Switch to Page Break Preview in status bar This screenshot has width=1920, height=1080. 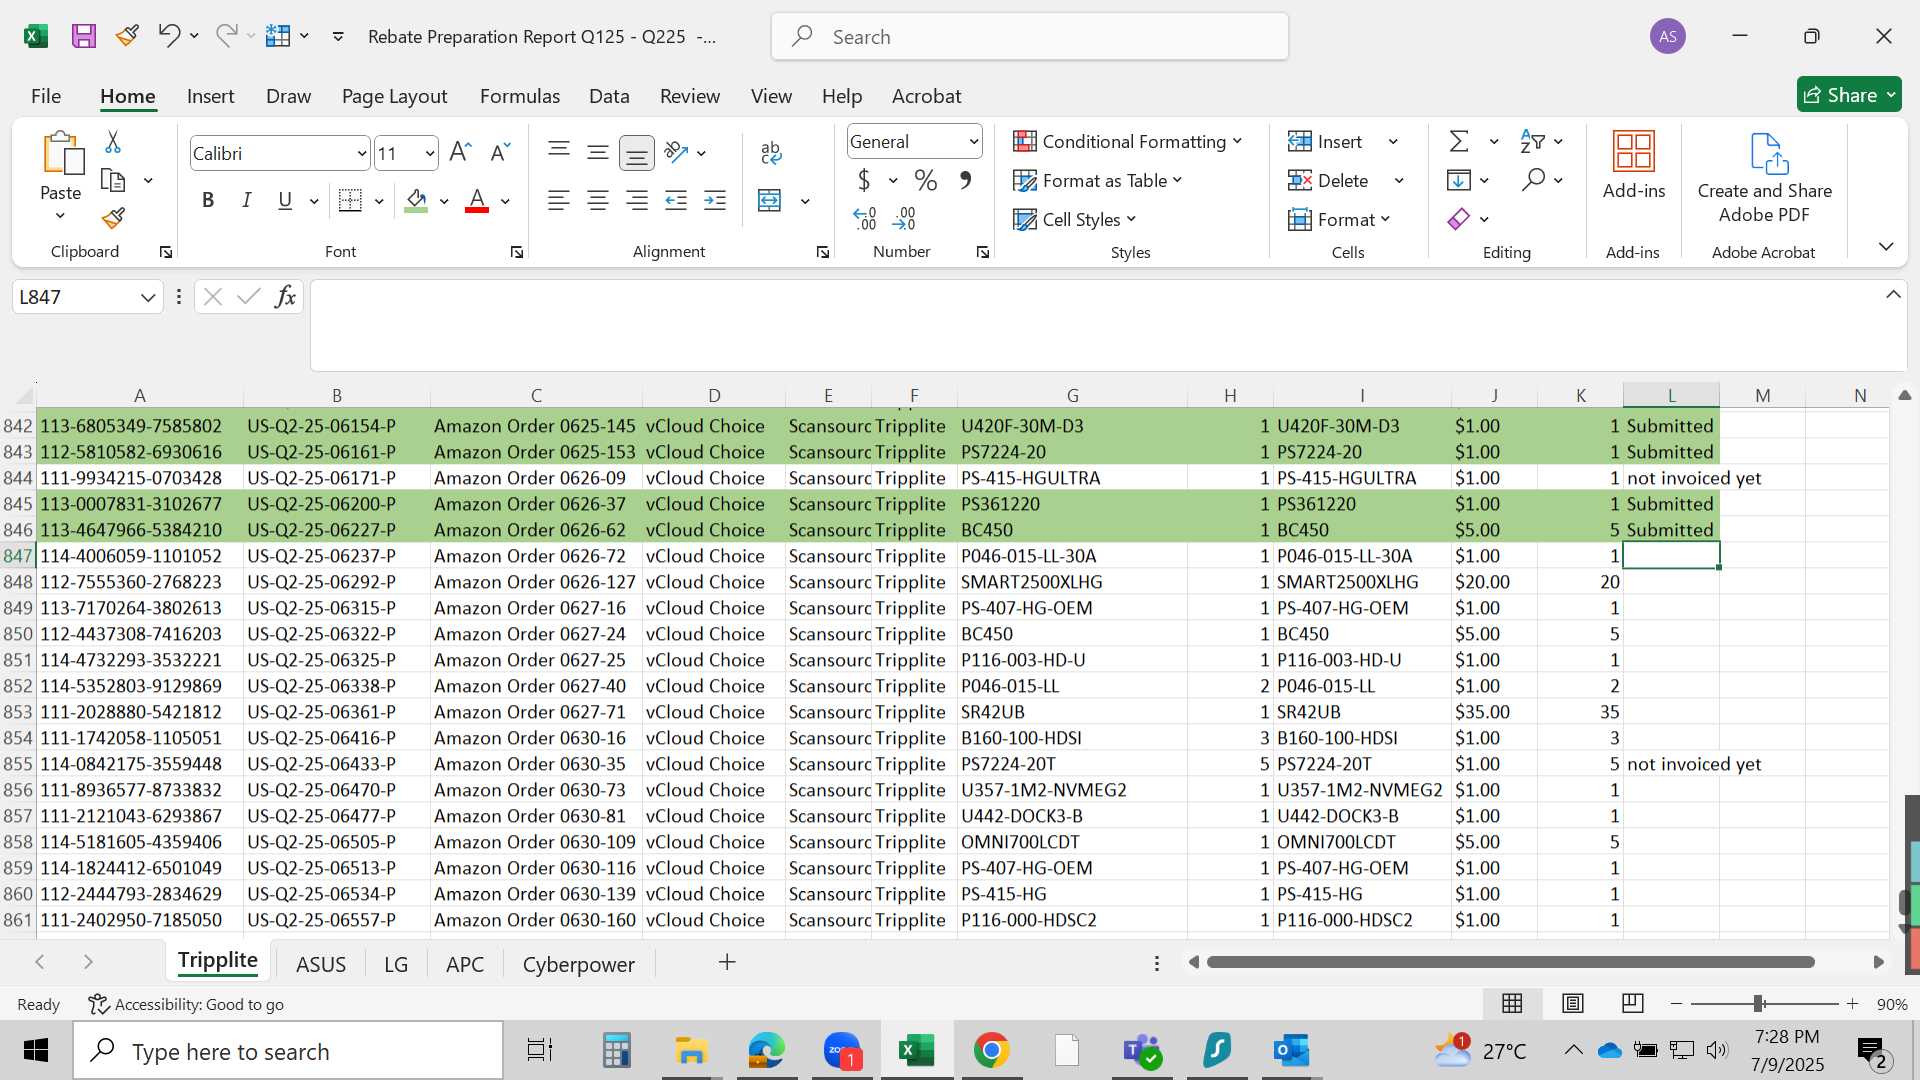pos(1633,1003)
